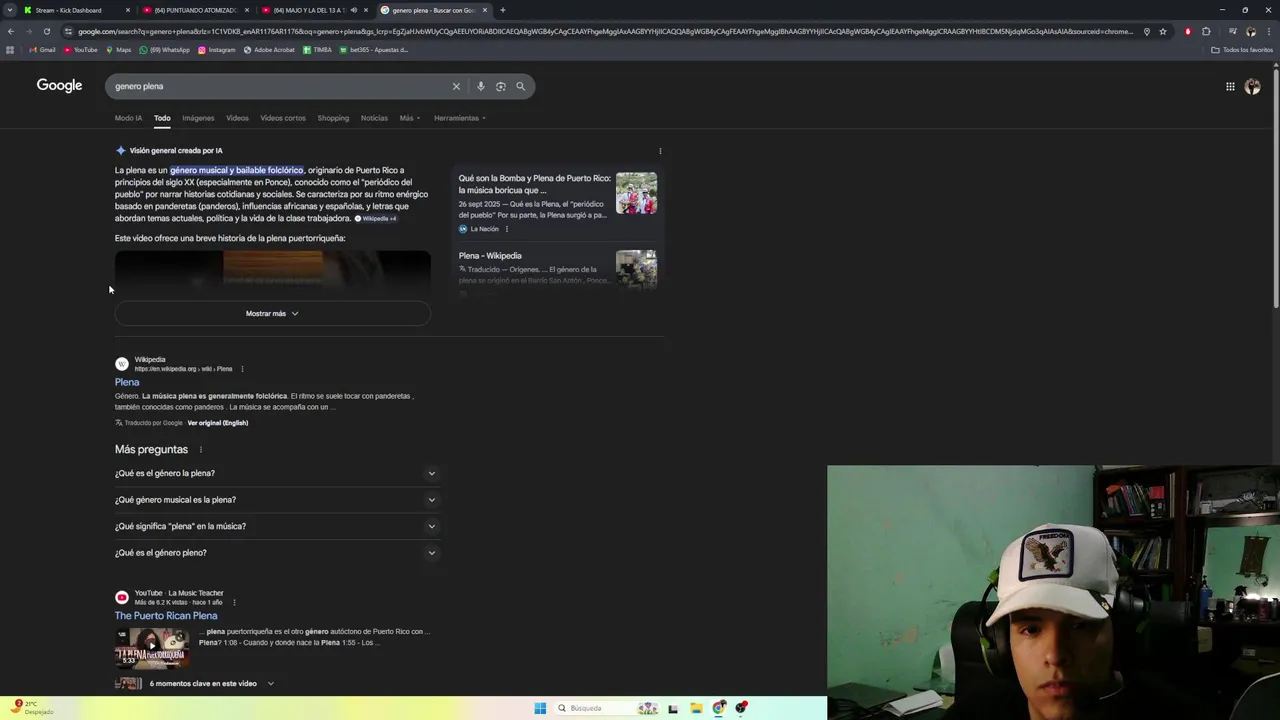Bookmark this page with the star icon
The height and width of the screenshot is (720, 1280).
1162,31
